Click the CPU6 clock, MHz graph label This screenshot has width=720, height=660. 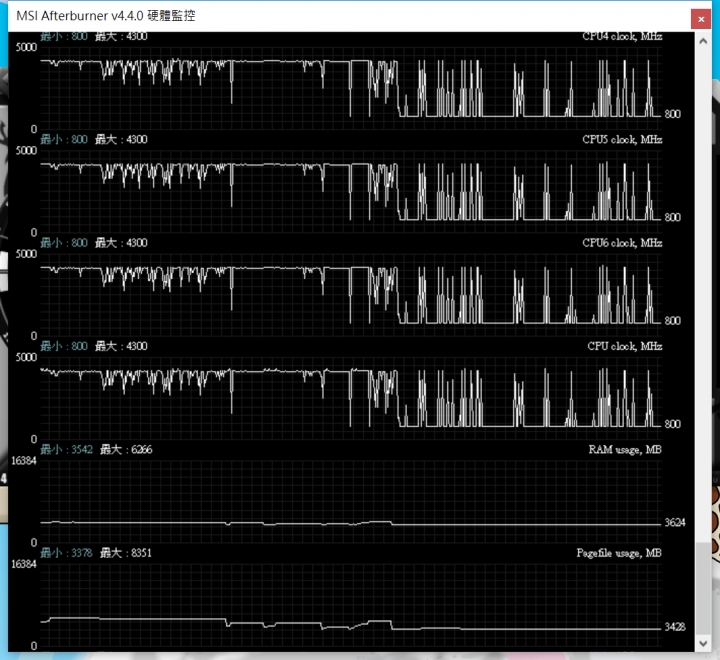point(622,243)
